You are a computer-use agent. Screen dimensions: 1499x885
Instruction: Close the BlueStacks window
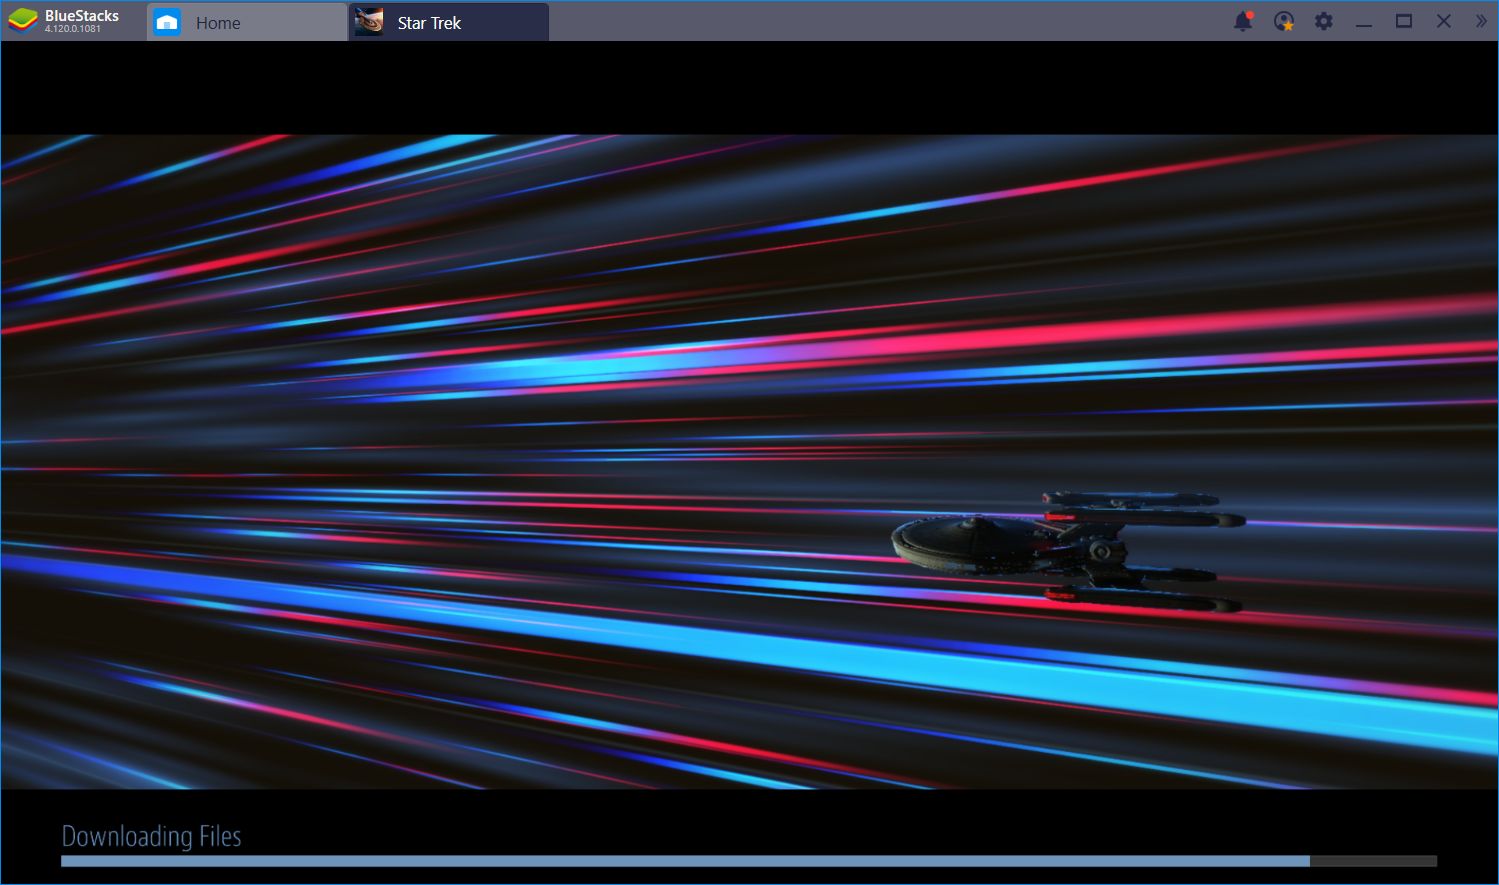(x=1444, y=21)
